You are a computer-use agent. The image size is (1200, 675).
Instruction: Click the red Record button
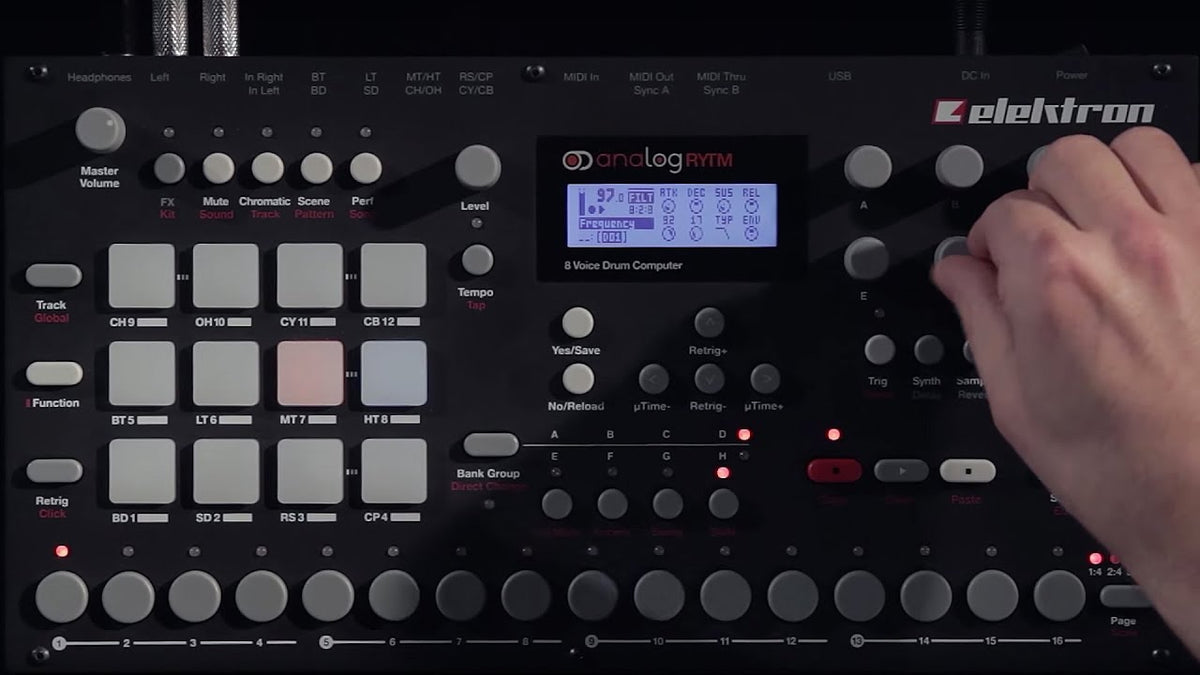834,470
